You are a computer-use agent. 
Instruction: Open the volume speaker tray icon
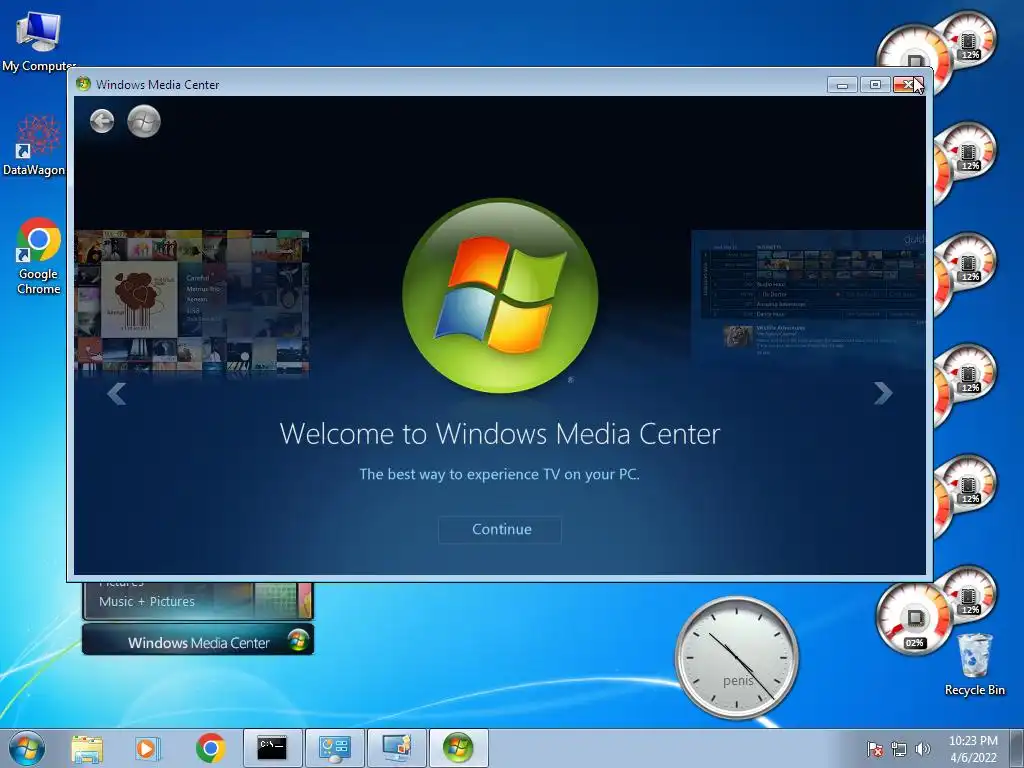(923, 749)
